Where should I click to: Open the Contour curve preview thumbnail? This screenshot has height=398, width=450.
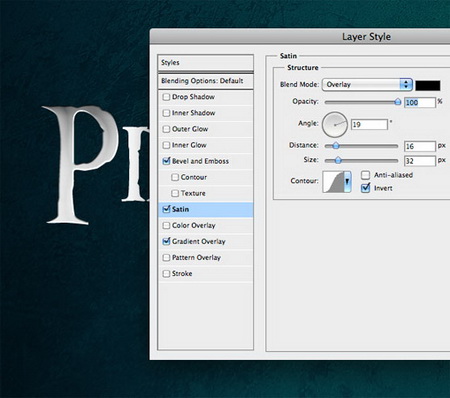333,181
